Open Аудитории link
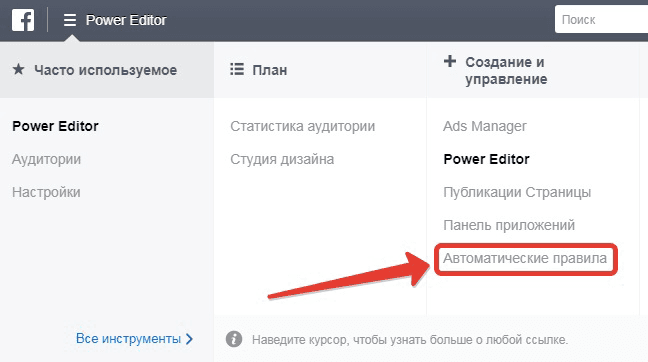 pos(46,160)
